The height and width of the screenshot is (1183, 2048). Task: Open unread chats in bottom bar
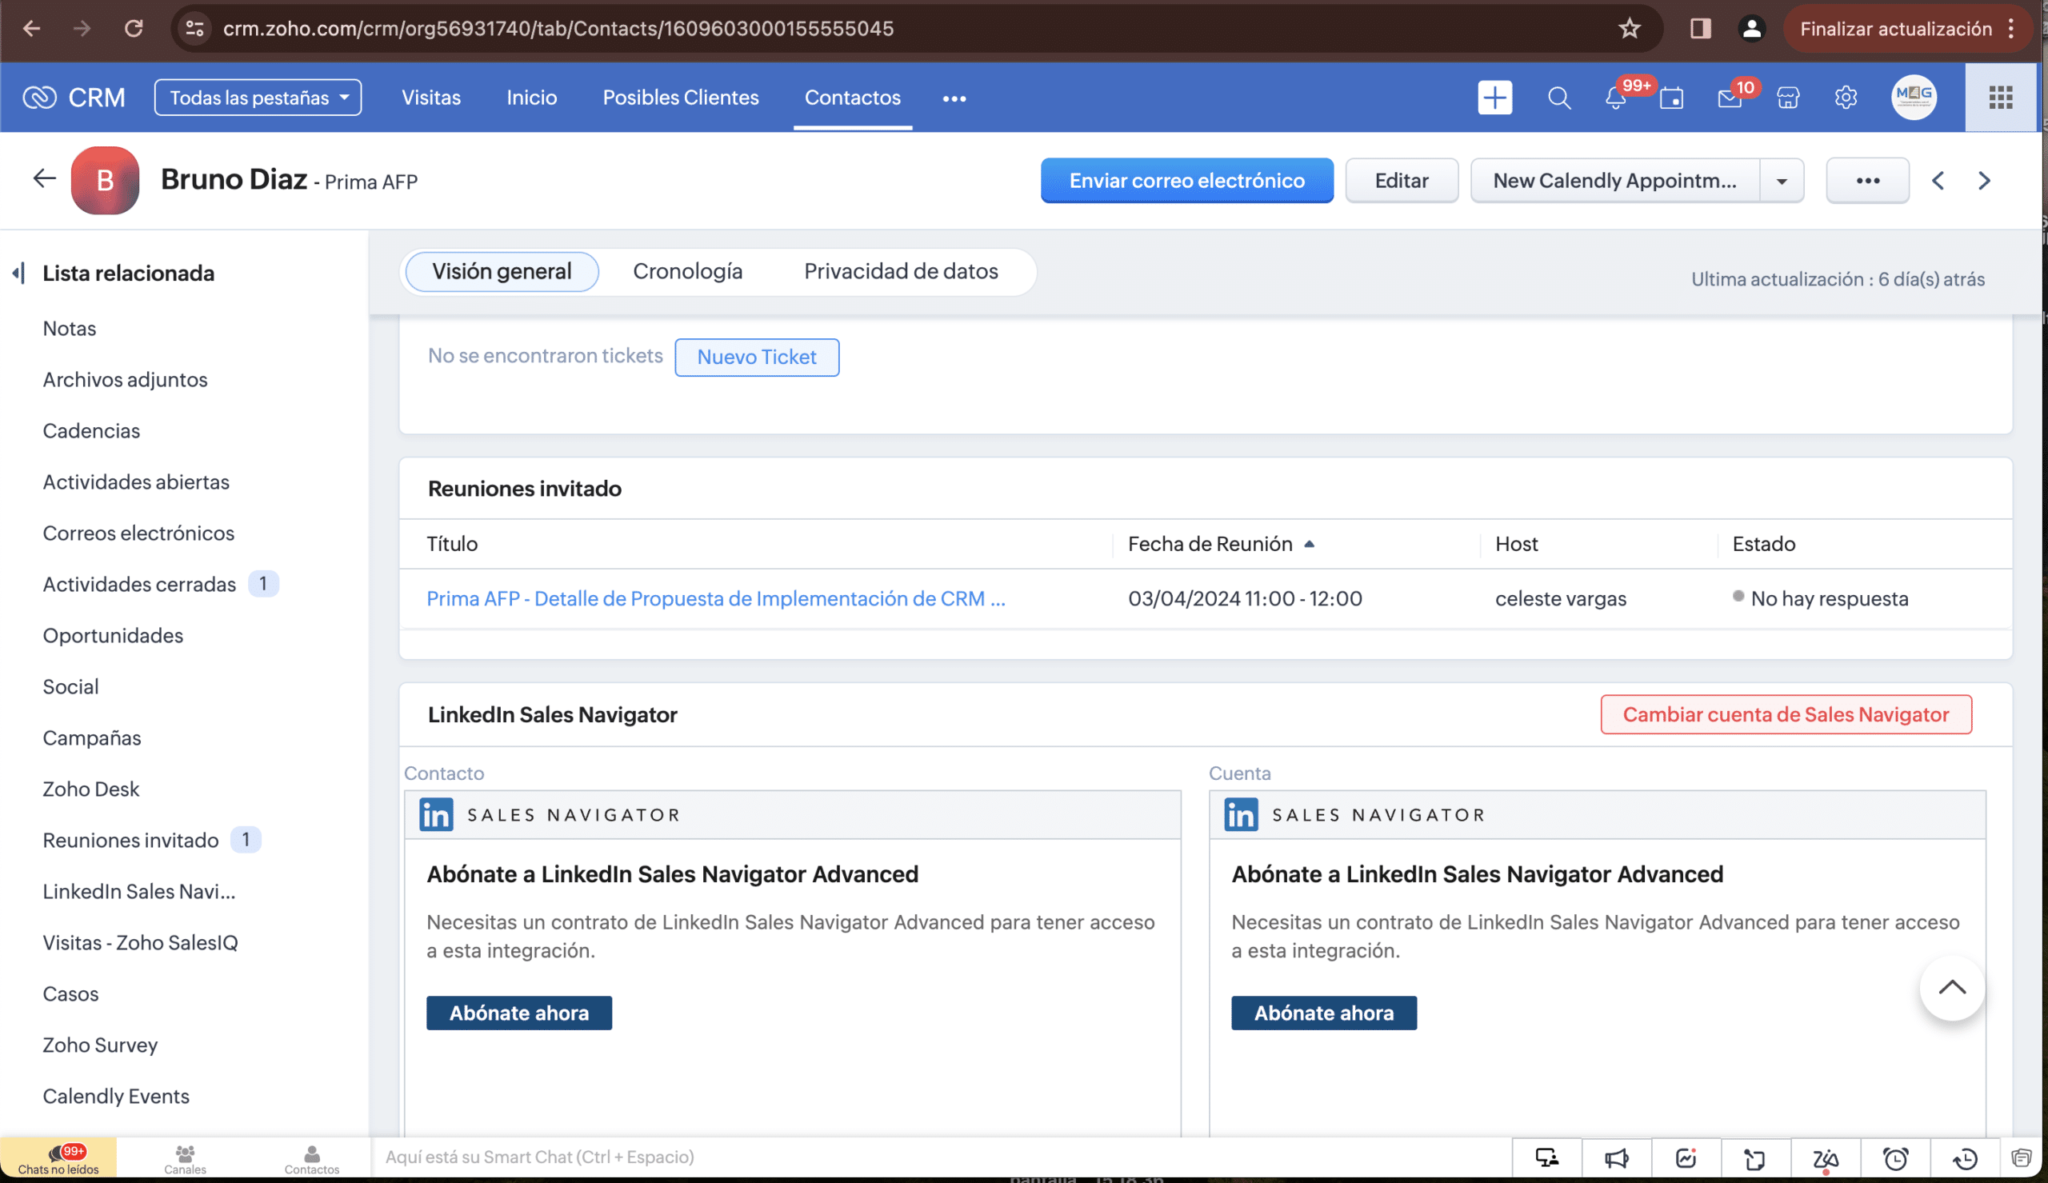58,1158
